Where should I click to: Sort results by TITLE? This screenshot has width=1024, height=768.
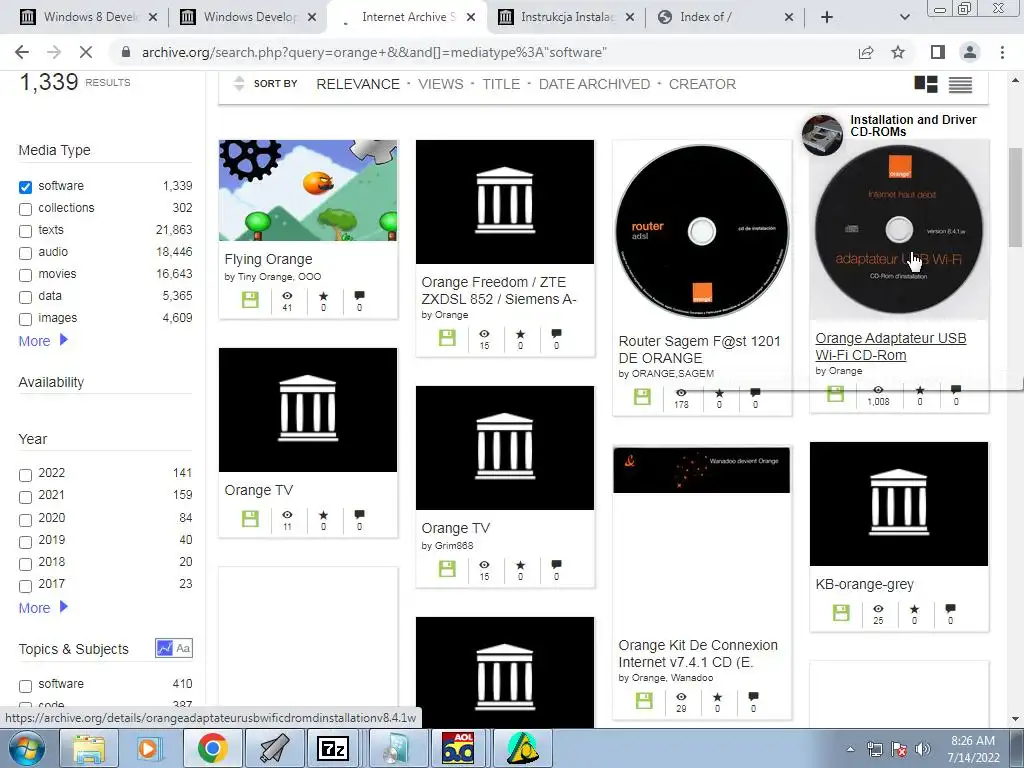coord(501,84)
